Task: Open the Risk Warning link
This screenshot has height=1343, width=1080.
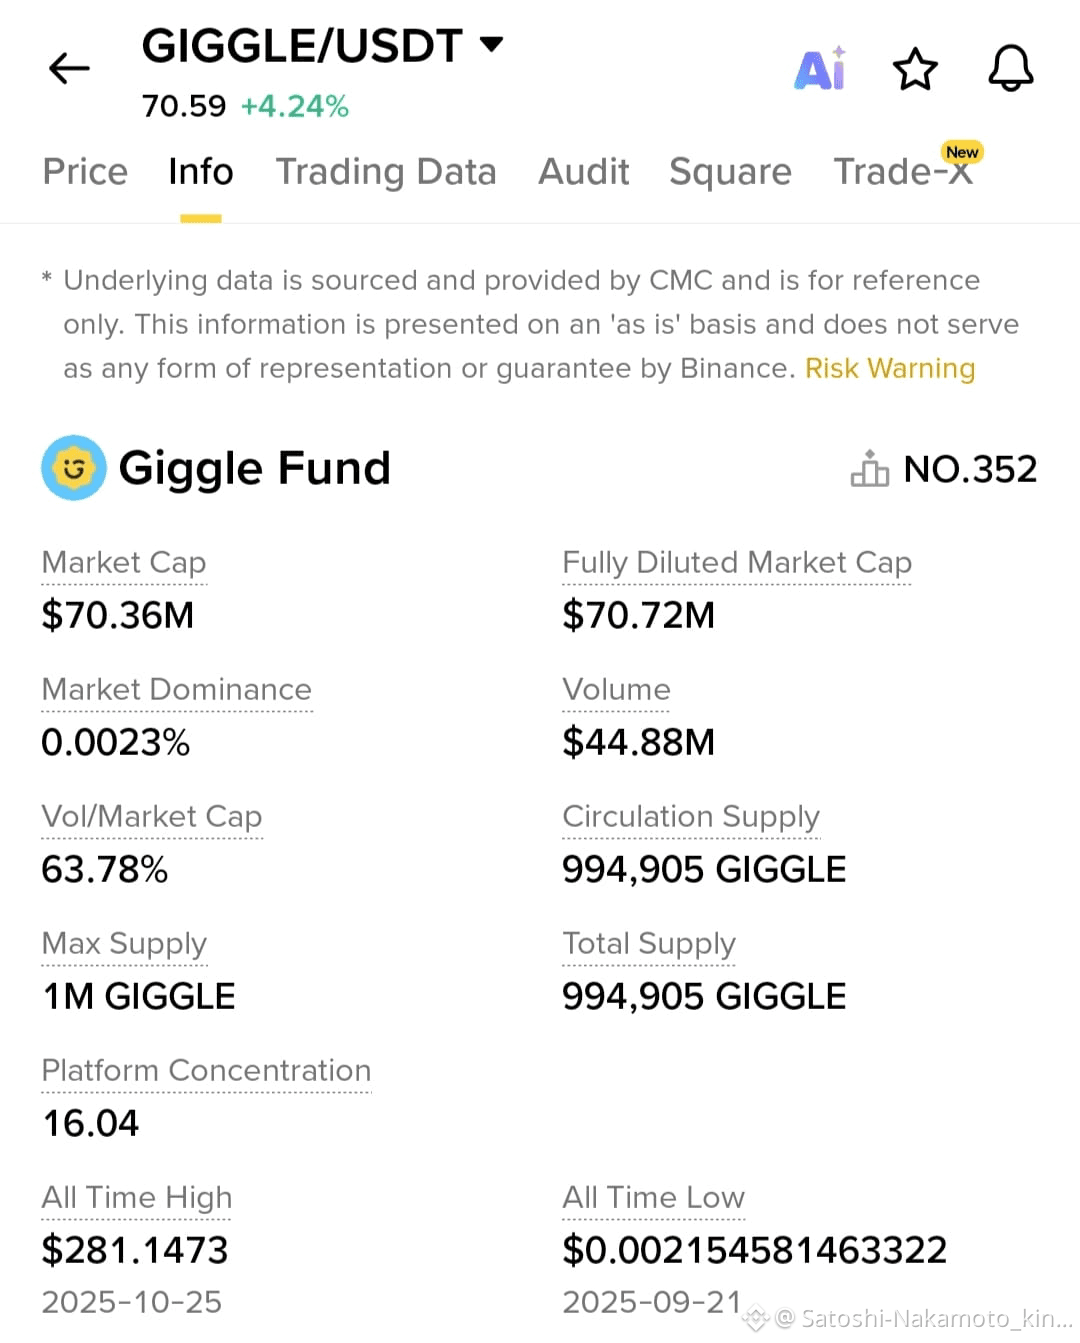Action: pos(890,368)
